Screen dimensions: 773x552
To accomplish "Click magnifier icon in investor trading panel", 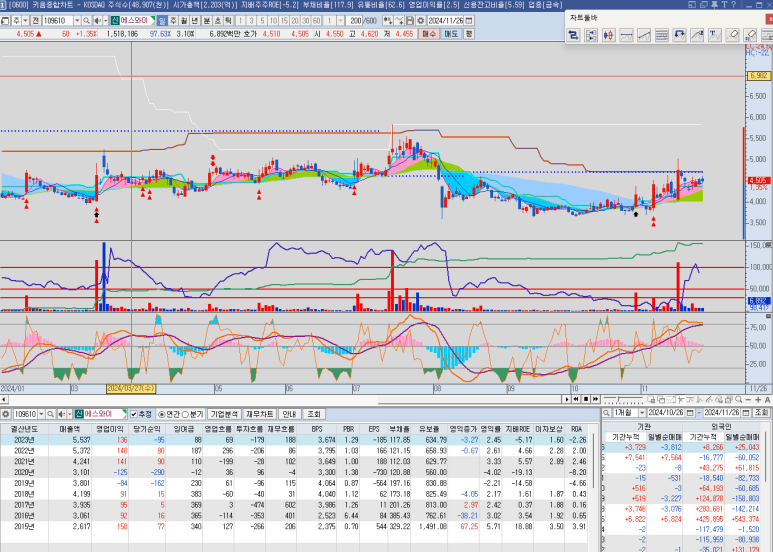I will [x=606, y=413].
